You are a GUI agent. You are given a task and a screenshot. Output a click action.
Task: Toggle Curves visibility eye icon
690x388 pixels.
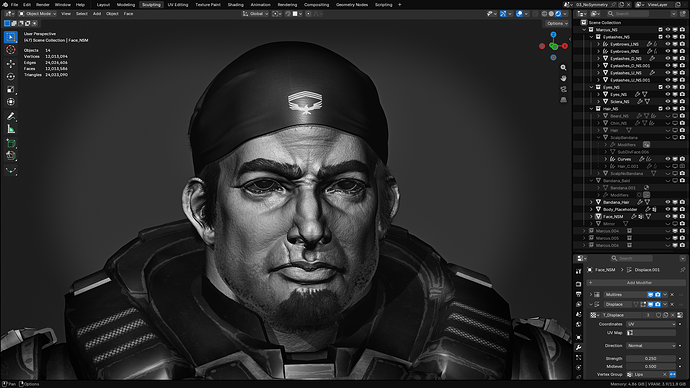click(x=668, y=159)
